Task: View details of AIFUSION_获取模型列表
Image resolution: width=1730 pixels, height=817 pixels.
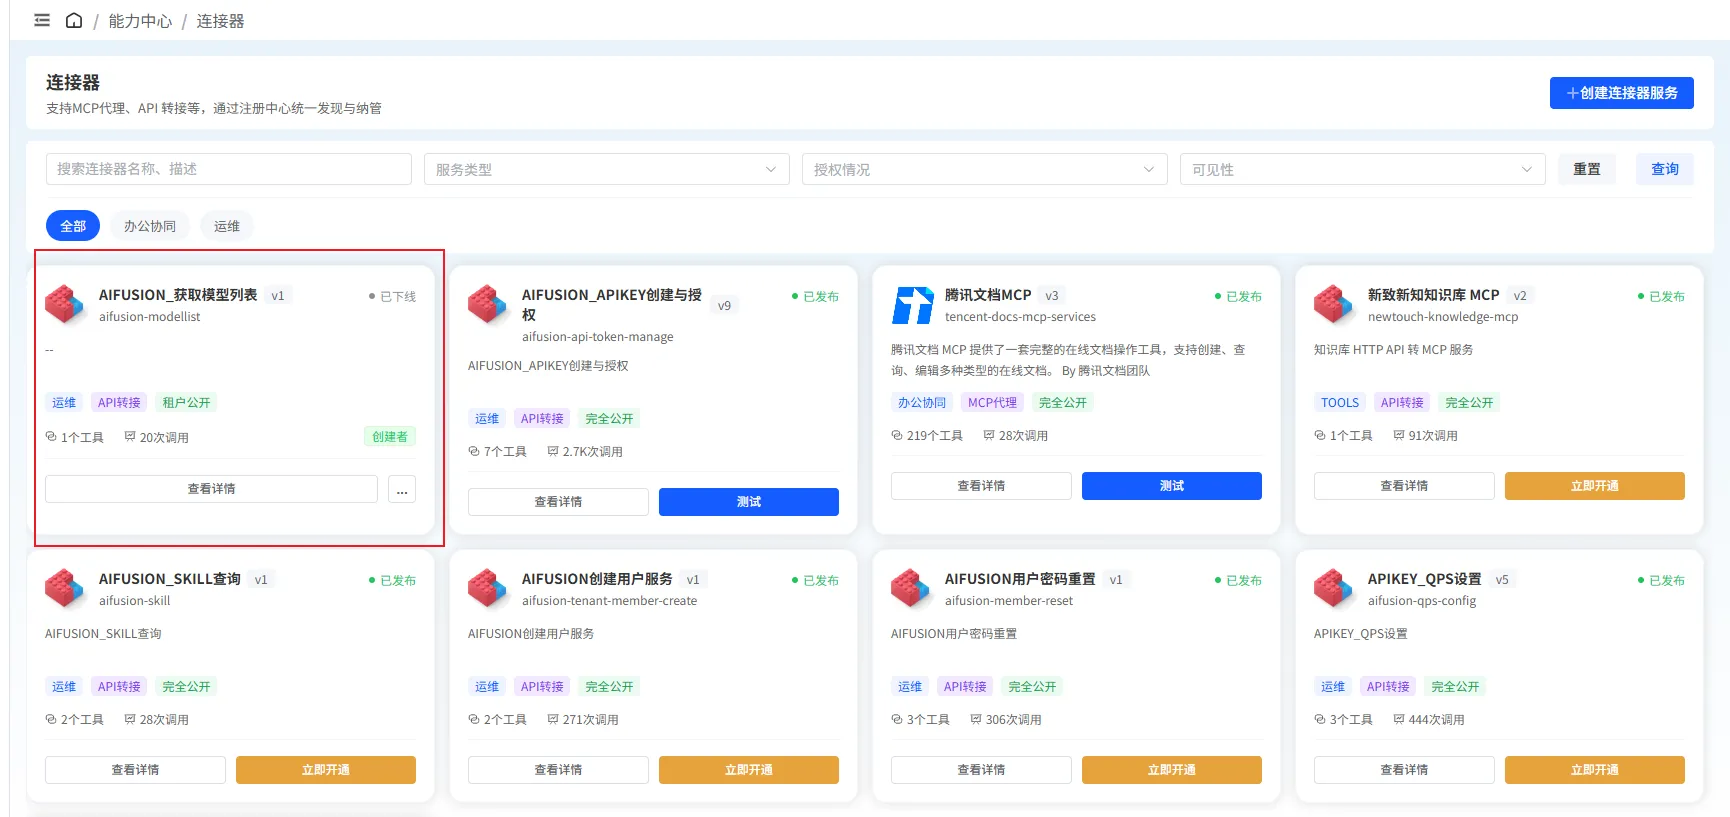Action: point(212,489)
